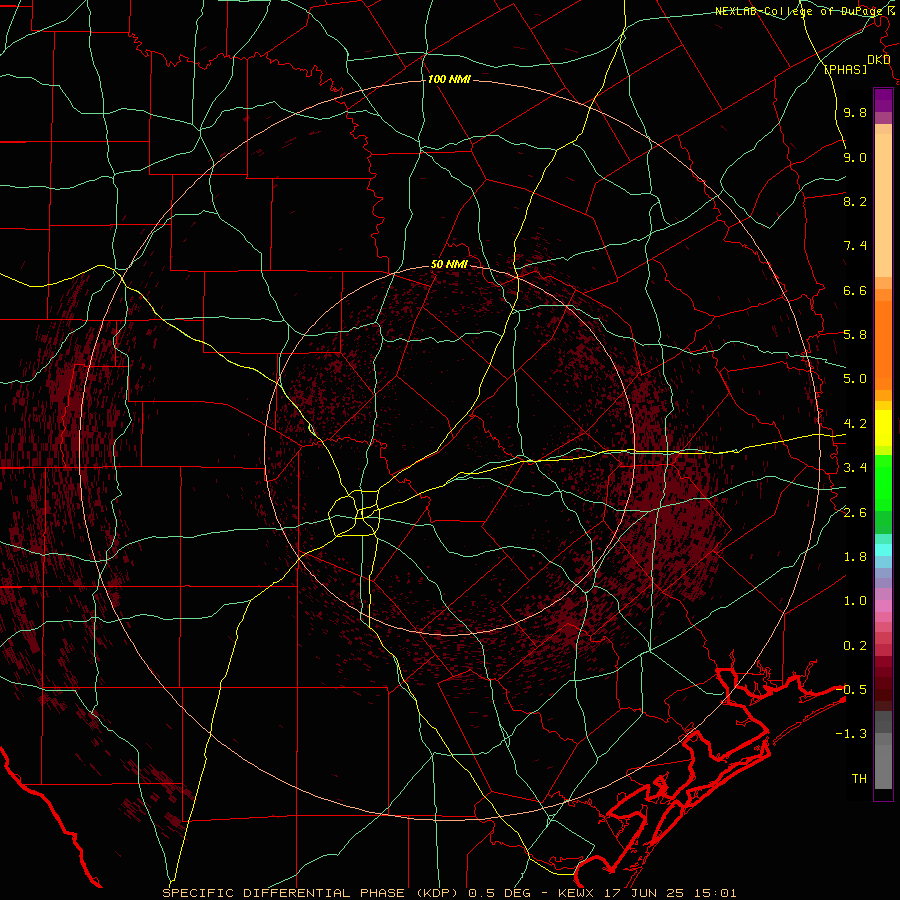The width and height of the screenshot is (900, 900).
Task: Click the 100 NMI range ring label
Action: 449,79
